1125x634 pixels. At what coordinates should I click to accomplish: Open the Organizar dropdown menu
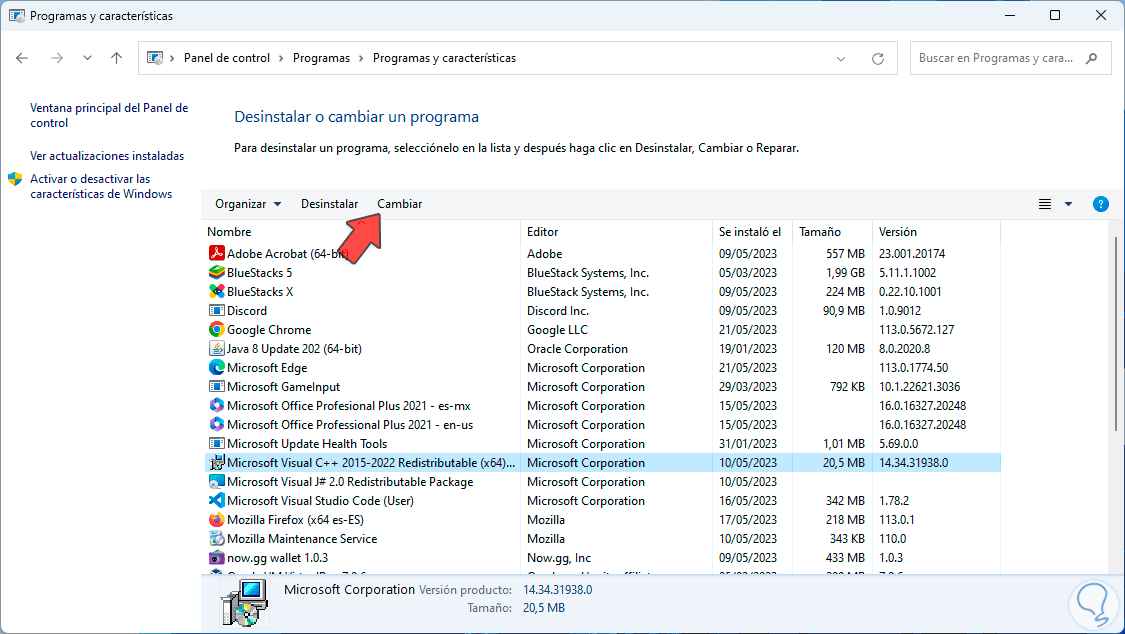click(x=248, y=204)
